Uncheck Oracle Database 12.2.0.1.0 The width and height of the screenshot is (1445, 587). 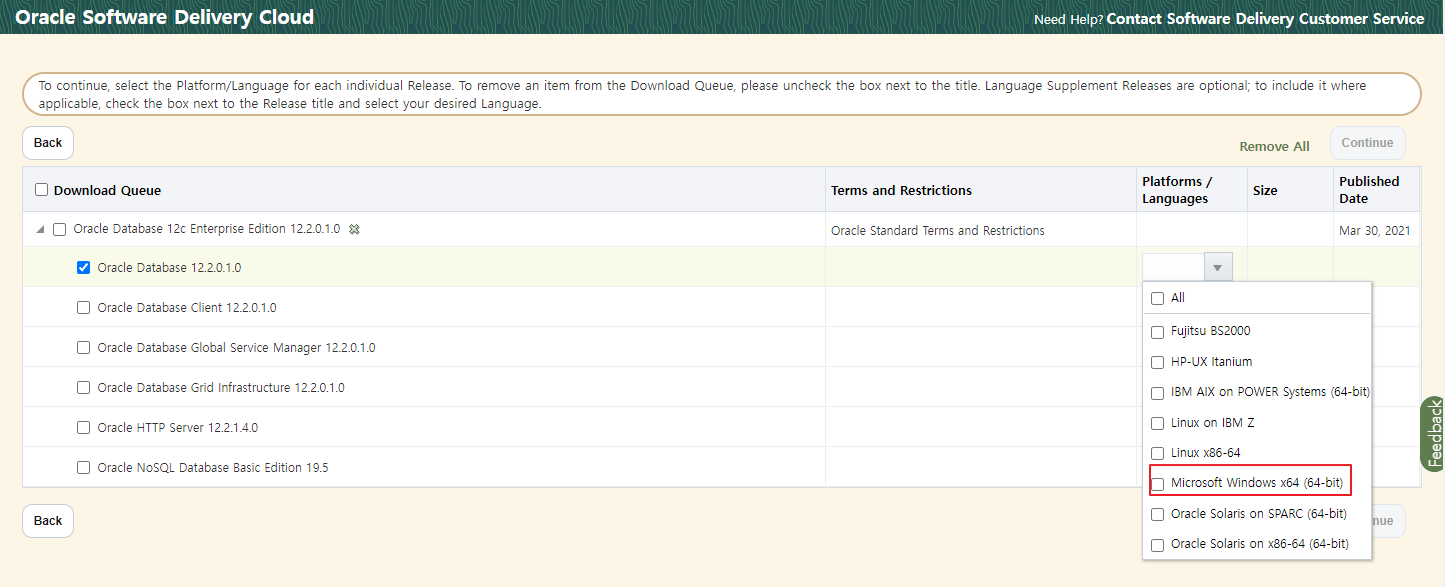(x=84, y=268)
